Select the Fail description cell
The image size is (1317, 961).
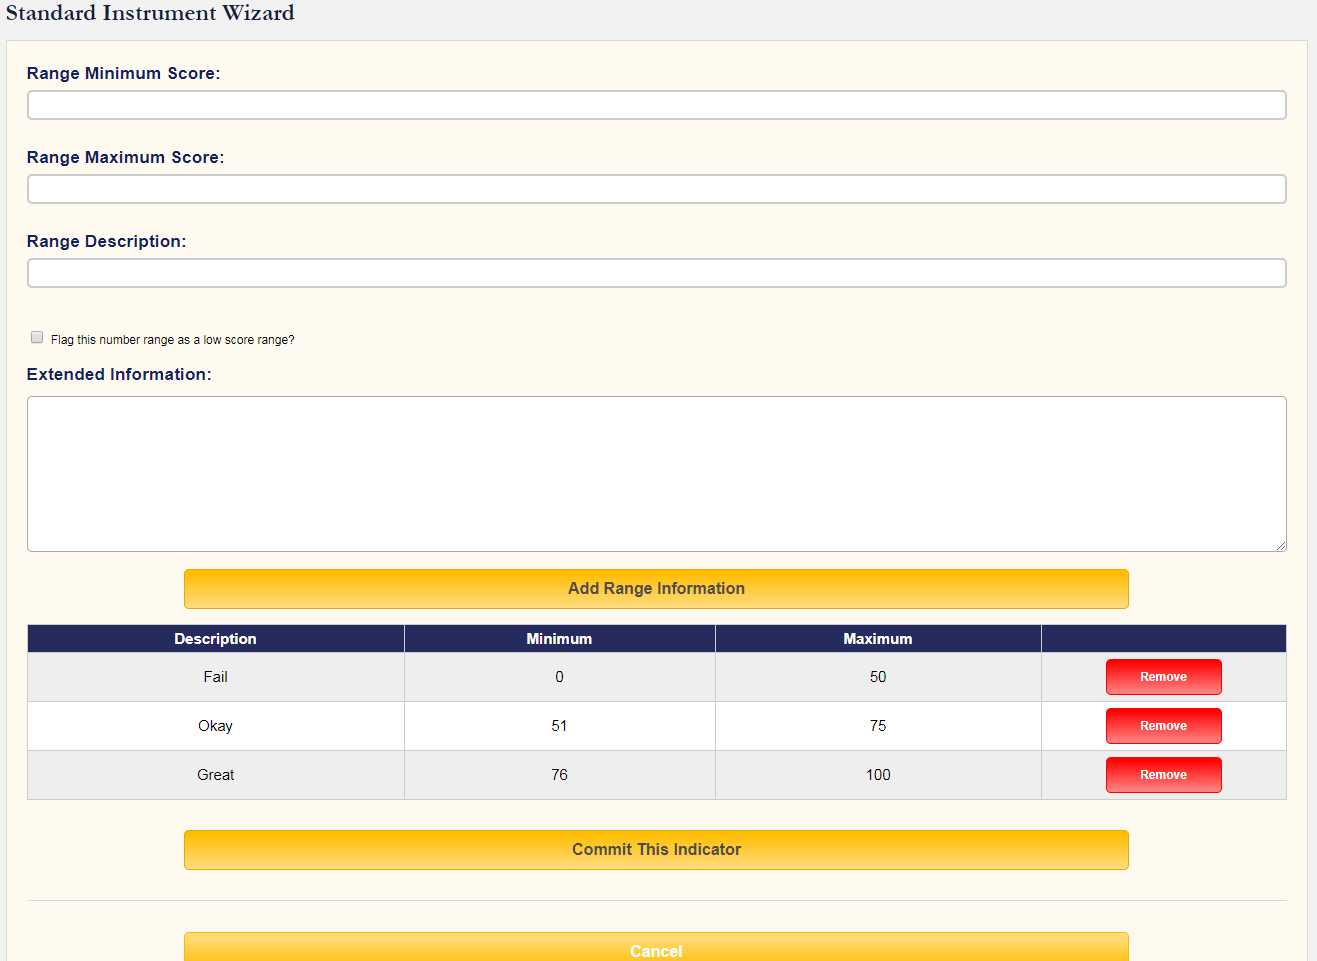[215, 677]
